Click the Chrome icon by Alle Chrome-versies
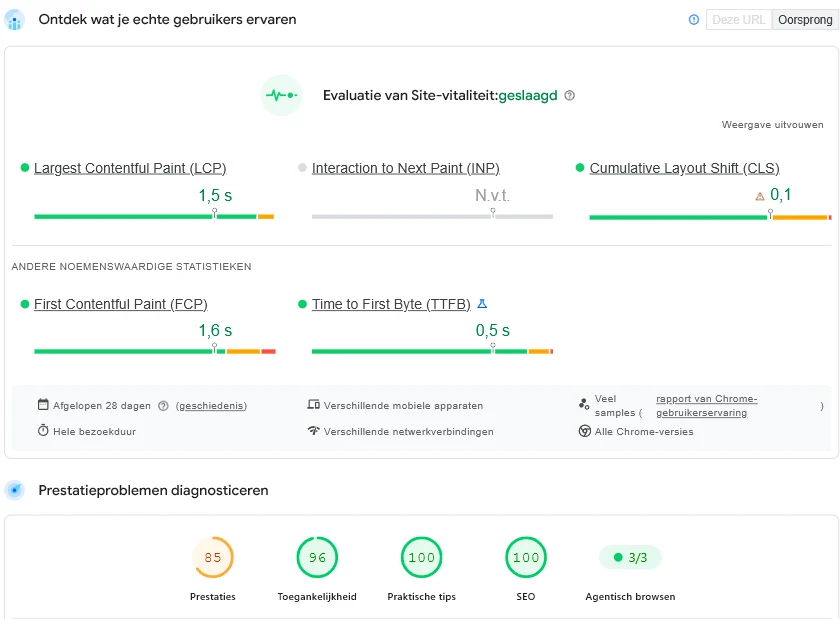The width and height of the screenshot is (840, 619). point(584,431)
